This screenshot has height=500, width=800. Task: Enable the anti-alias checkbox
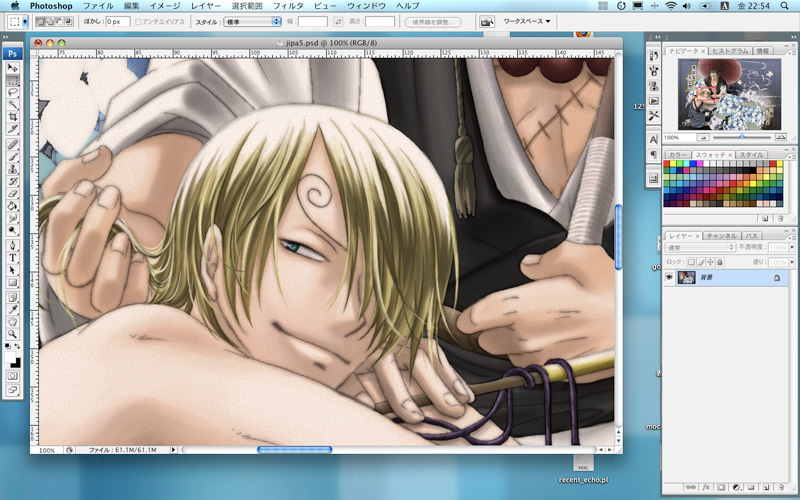point(138,22)
